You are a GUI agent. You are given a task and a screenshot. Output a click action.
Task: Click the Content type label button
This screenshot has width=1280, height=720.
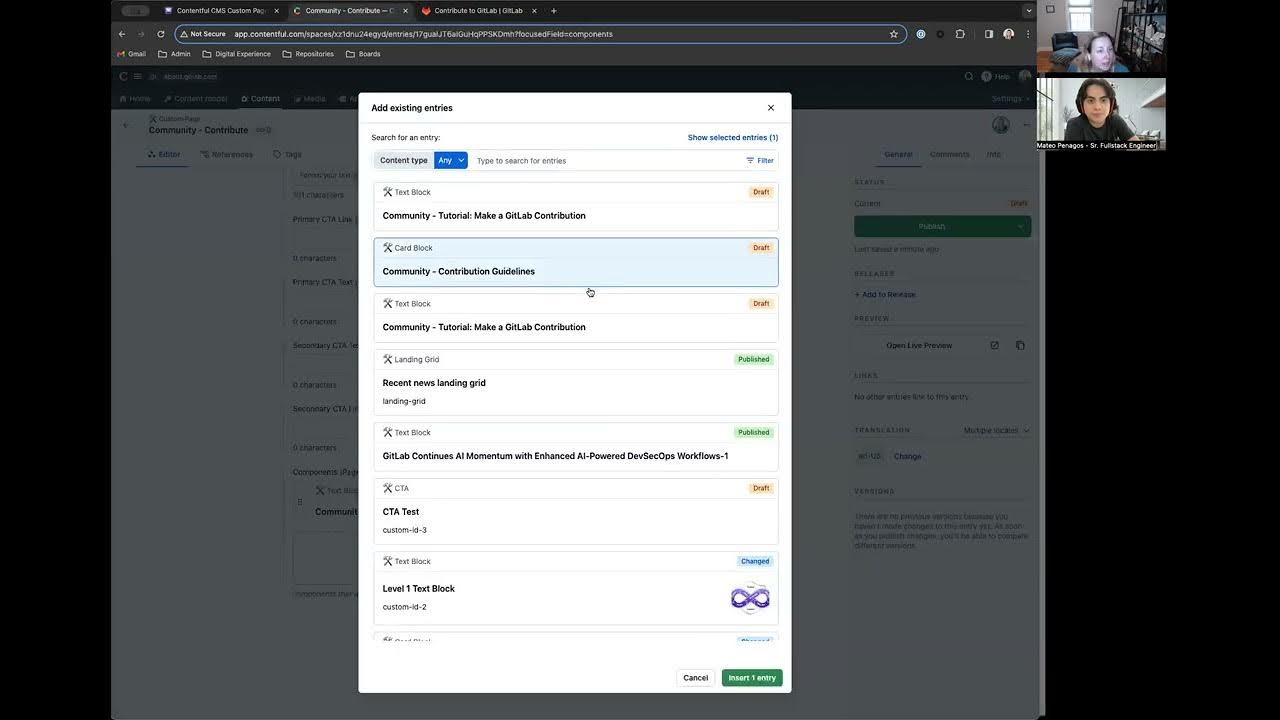click(404, 160)
